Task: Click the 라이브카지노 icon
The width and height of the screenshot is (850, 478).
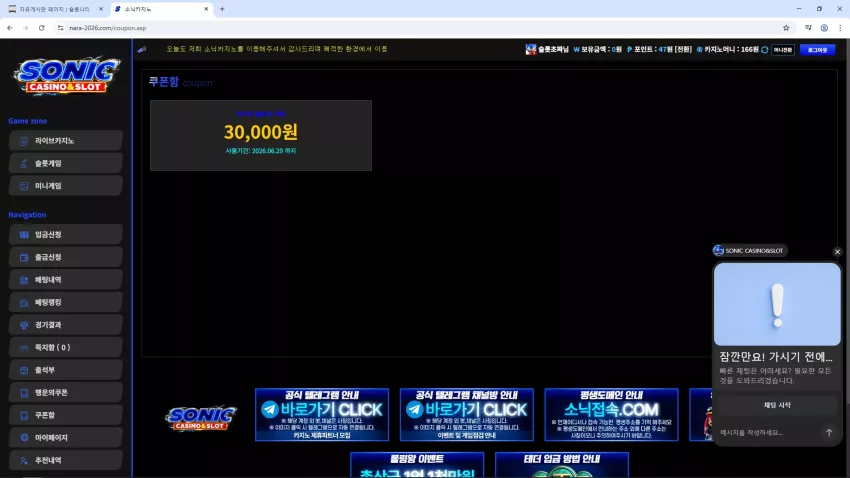Action: tap(24, 141)
